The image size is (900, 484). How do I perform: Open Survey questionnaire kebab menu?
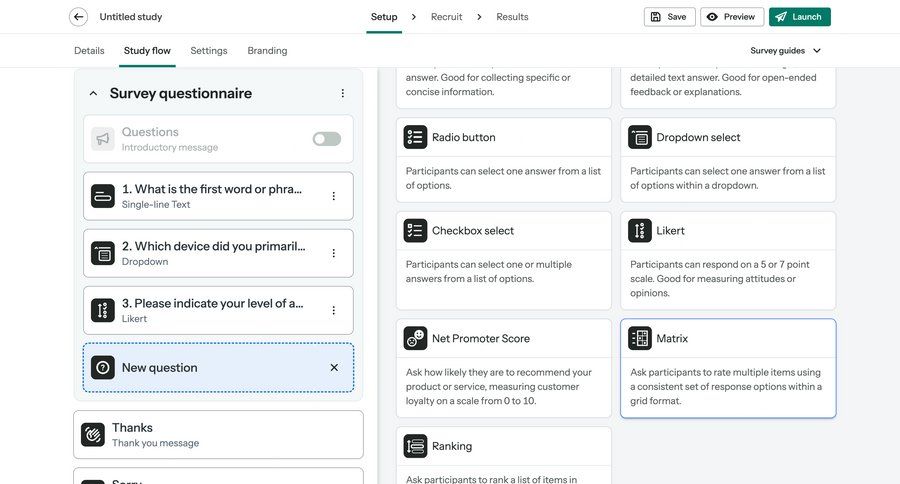tap(342, 93)
